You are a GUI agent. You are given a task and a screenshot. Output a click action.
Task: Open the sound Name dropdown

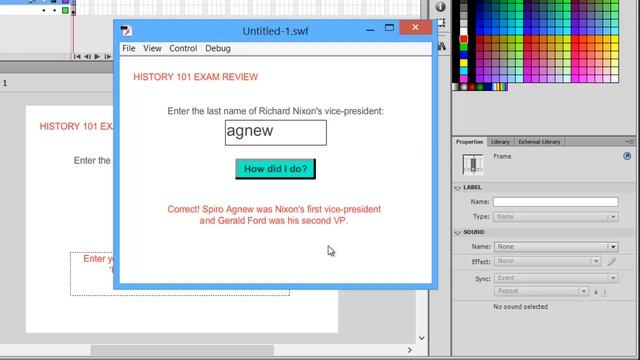(x=556, y=247)
